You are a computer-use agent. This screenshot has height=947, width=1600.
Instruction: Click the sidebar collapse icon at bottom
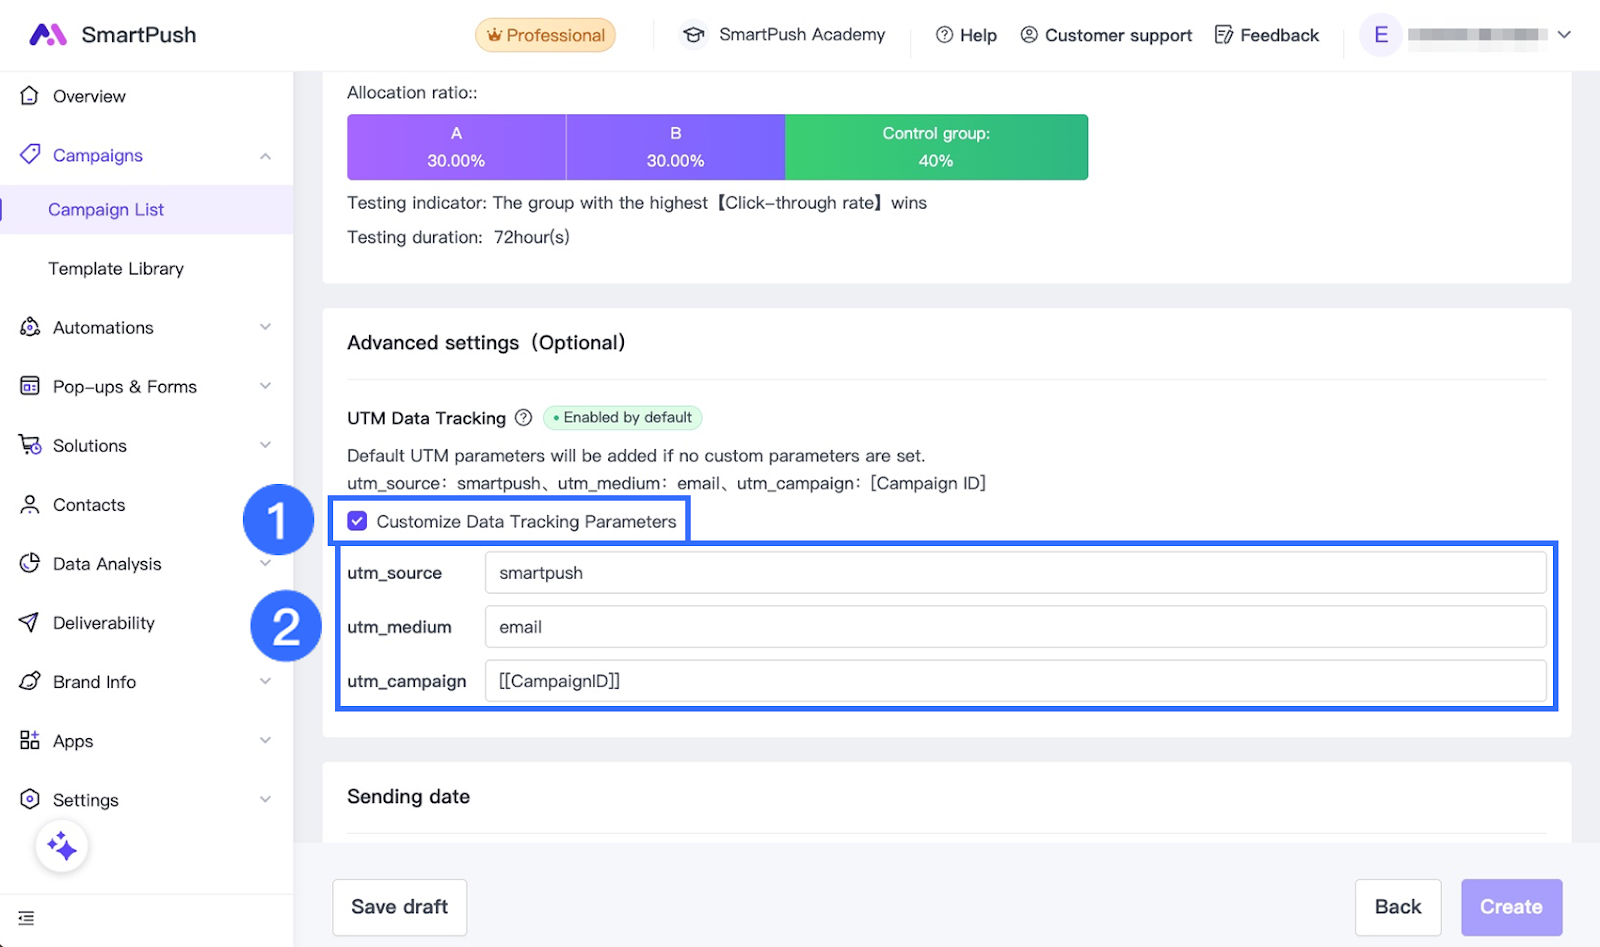27,918
